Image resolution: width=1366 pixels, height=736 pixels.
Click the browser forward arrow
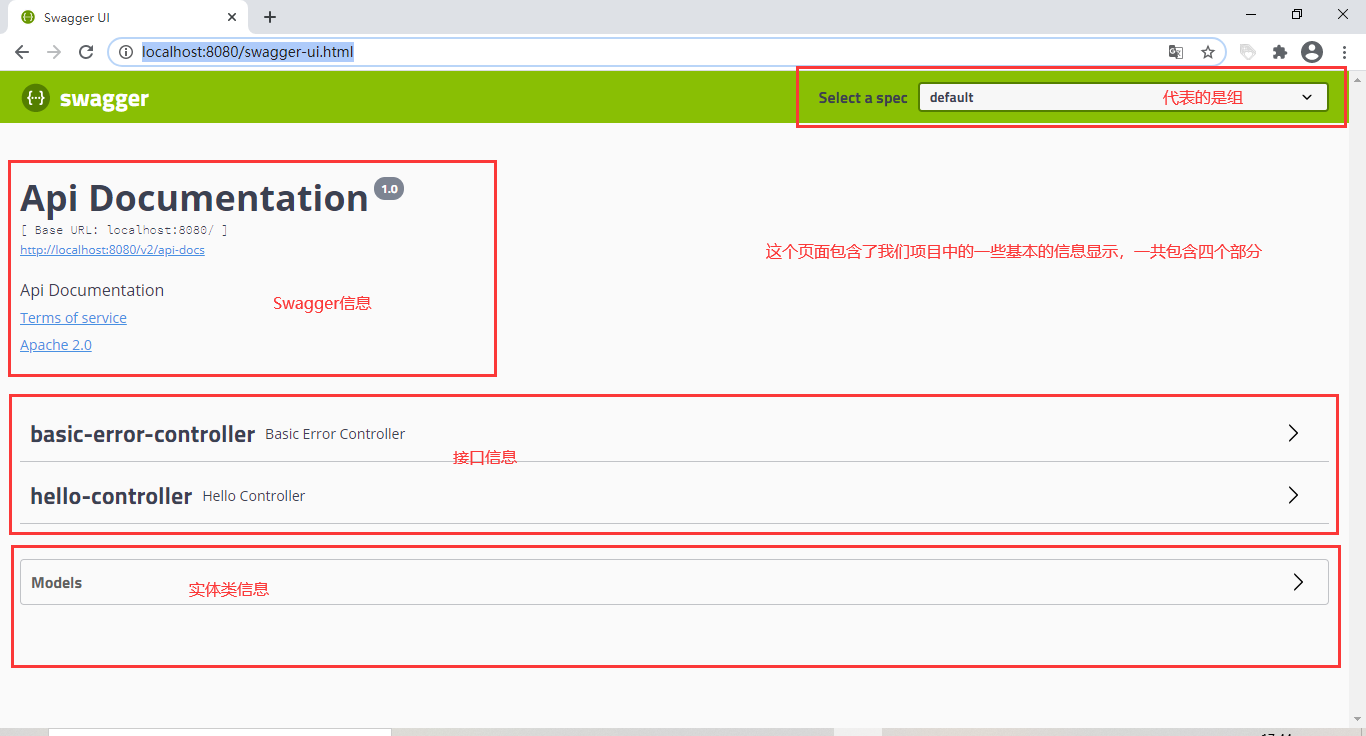tap(54, 52)
